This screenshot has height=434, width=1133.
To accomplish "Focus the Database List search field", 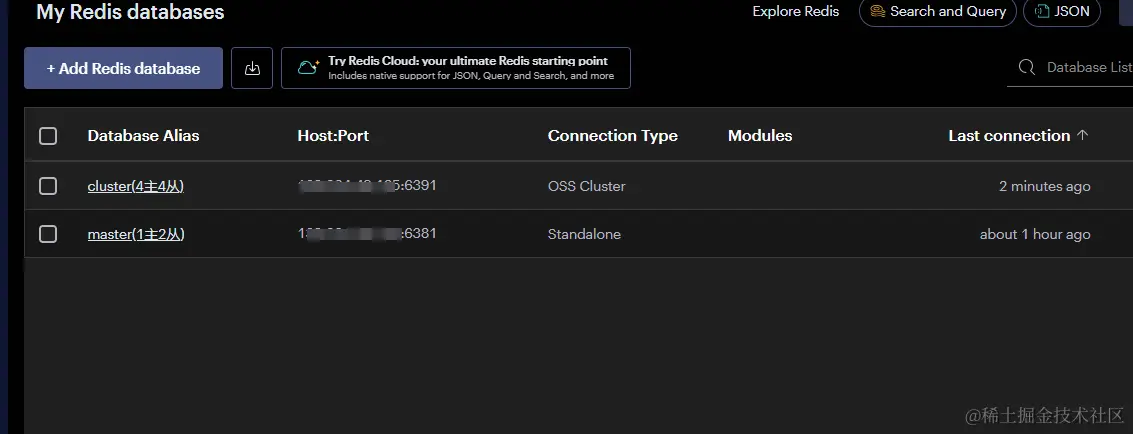I will (1070, 67).
